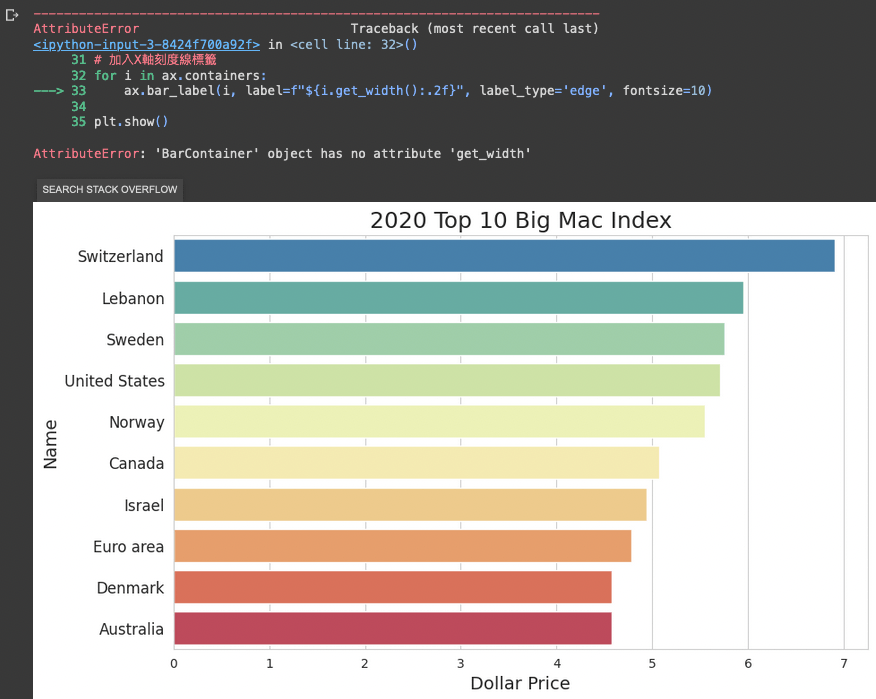Image resolution: width=876 pixels, height=699 pixels.
Task: Click the output toggle icon beside the traceback
Action: tap(12, 15)
